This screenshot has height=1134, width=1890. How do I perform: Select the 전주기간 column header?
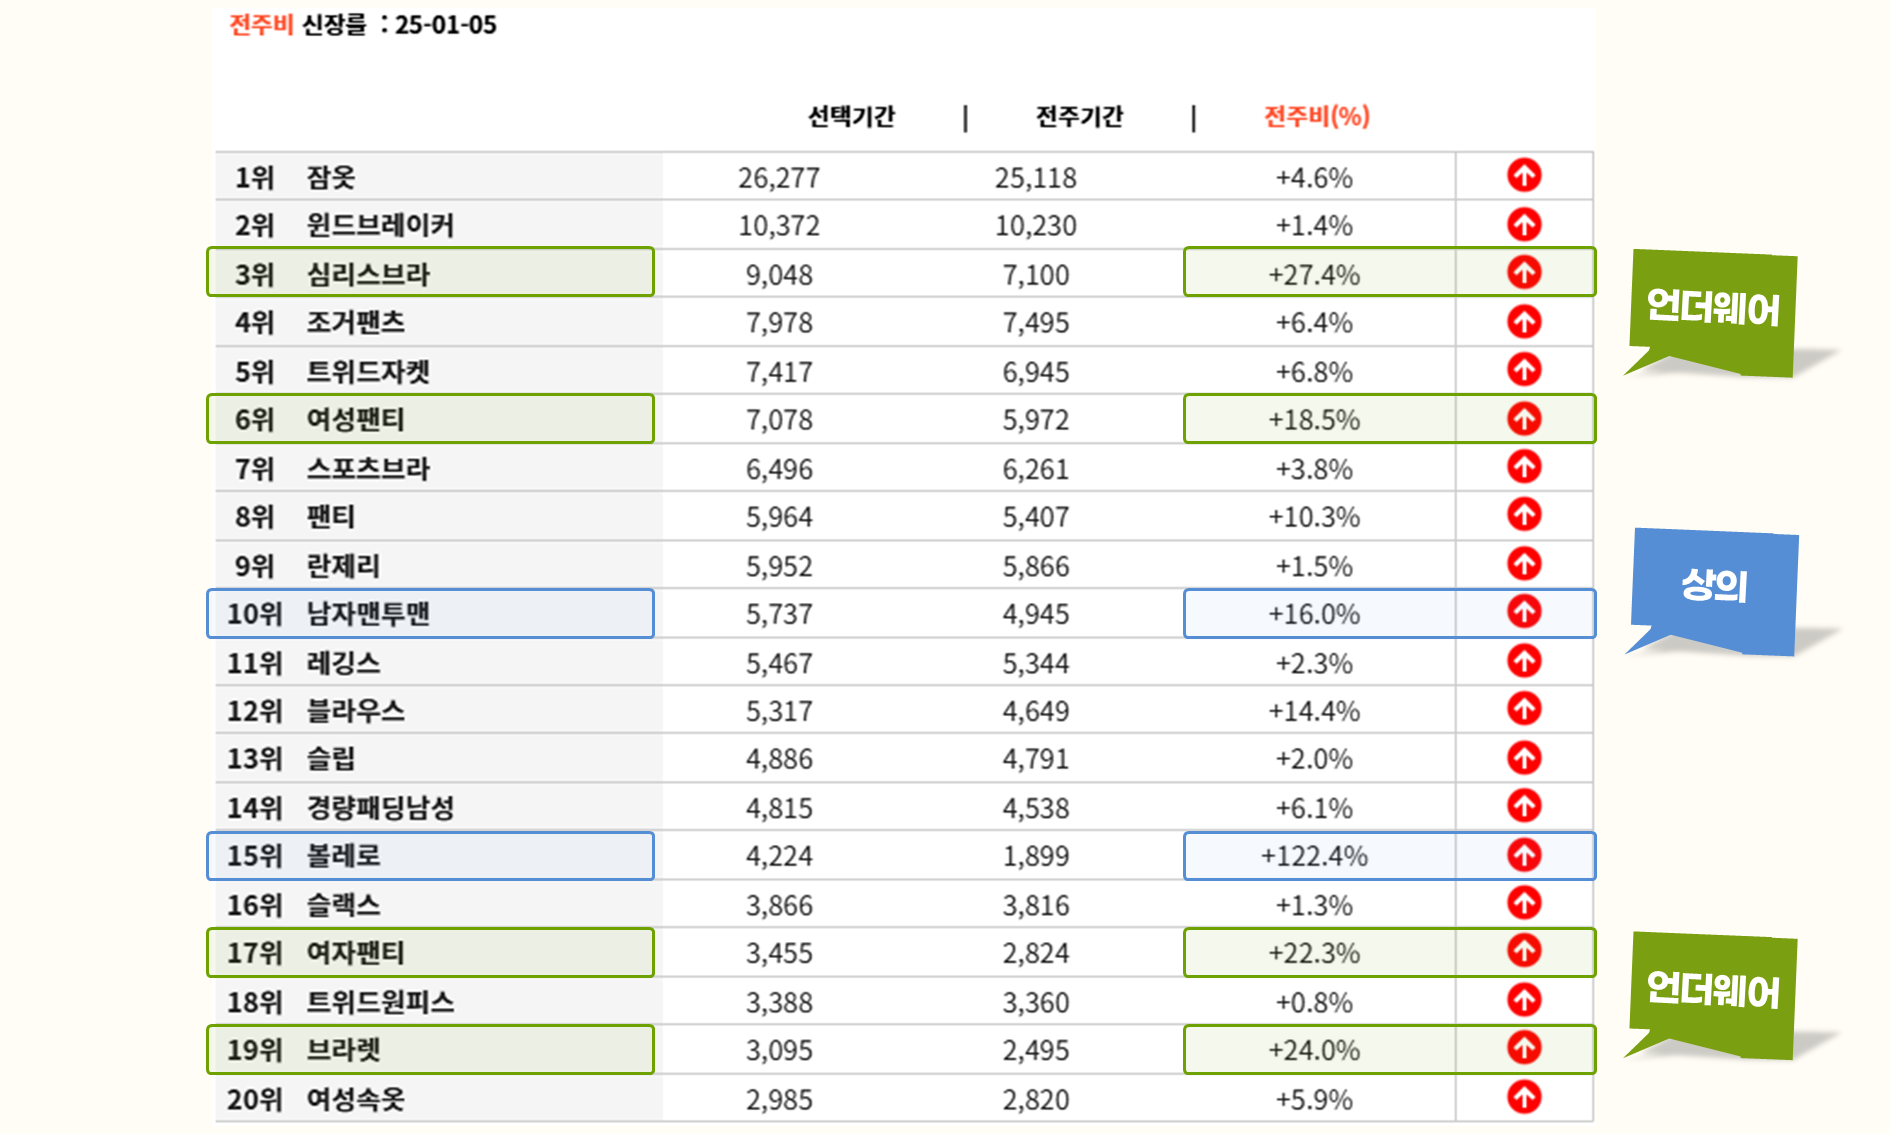click(x=1079, y=117)
